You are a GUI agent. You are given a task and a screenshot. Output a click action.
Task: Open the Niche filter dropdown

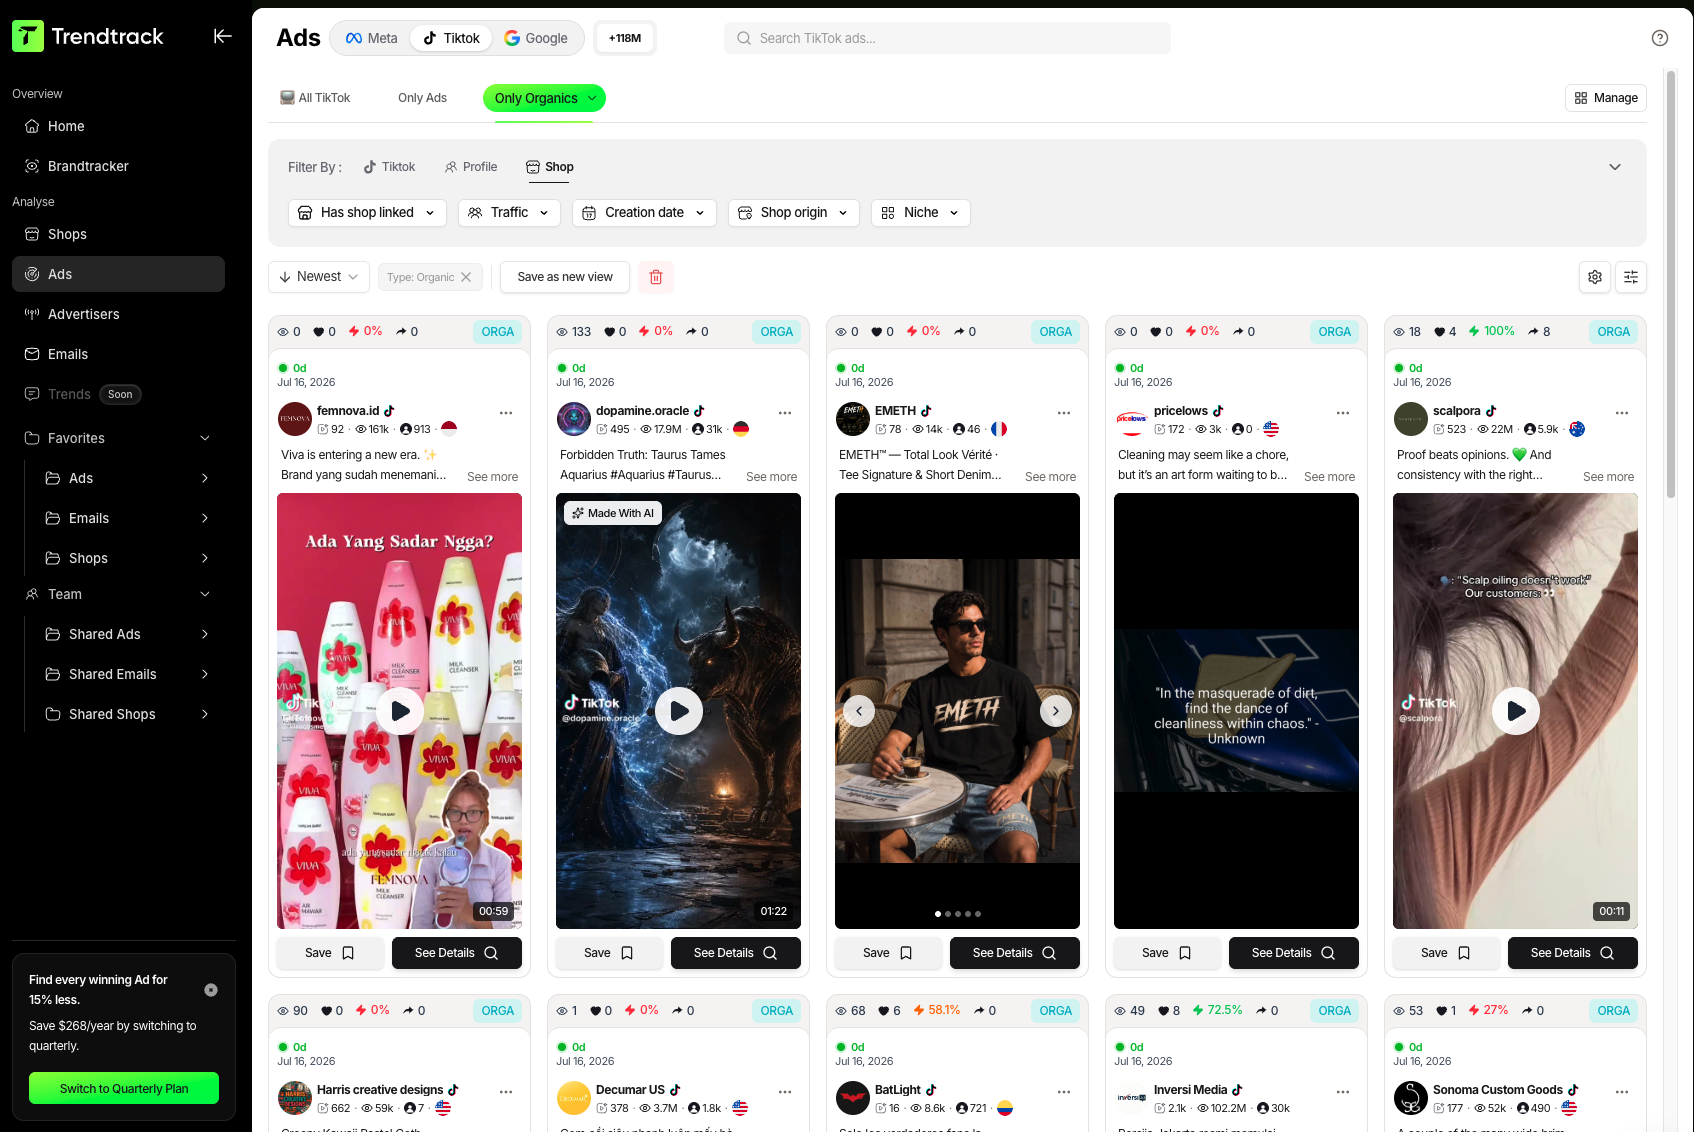[x=920, y=213]
